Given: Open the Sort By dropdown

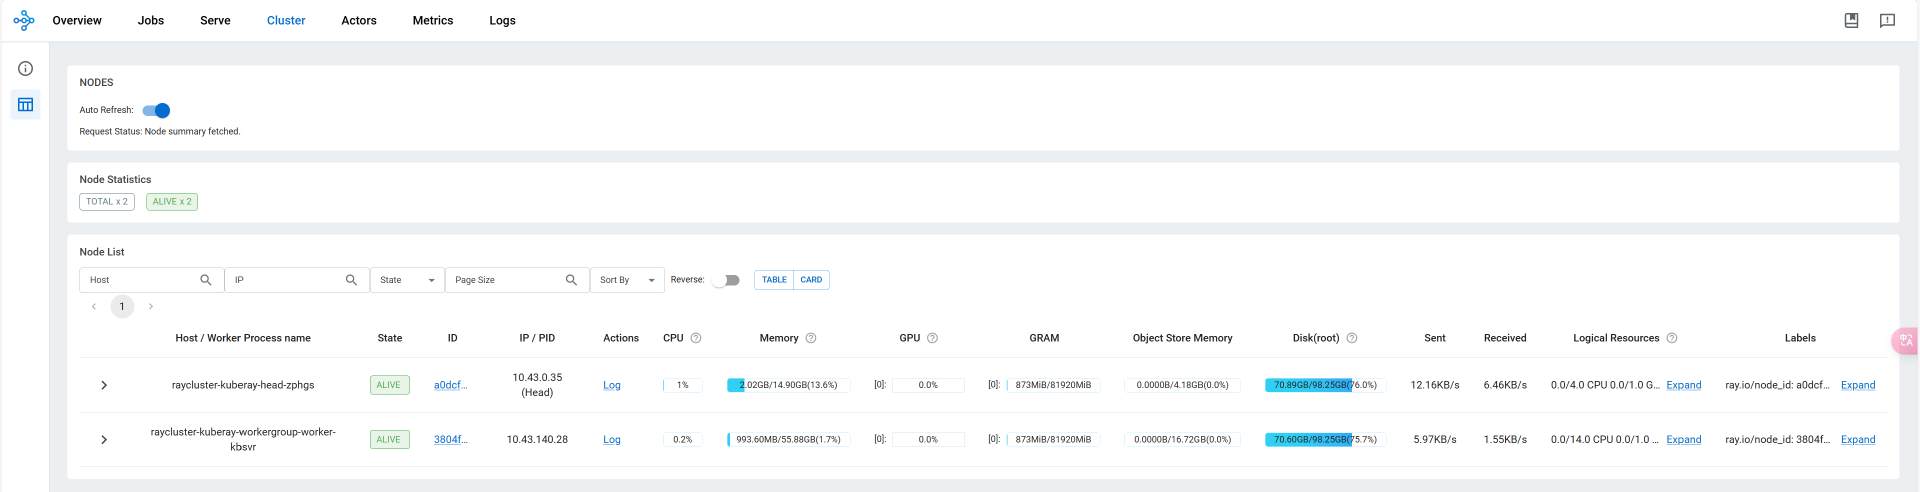Looking at the screenshot, I should tap(627, 280).
